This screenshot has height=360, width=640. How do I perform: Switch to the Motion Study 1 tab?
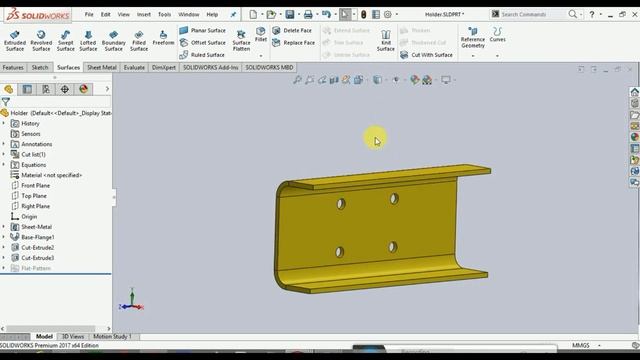(x=112, y=337)
